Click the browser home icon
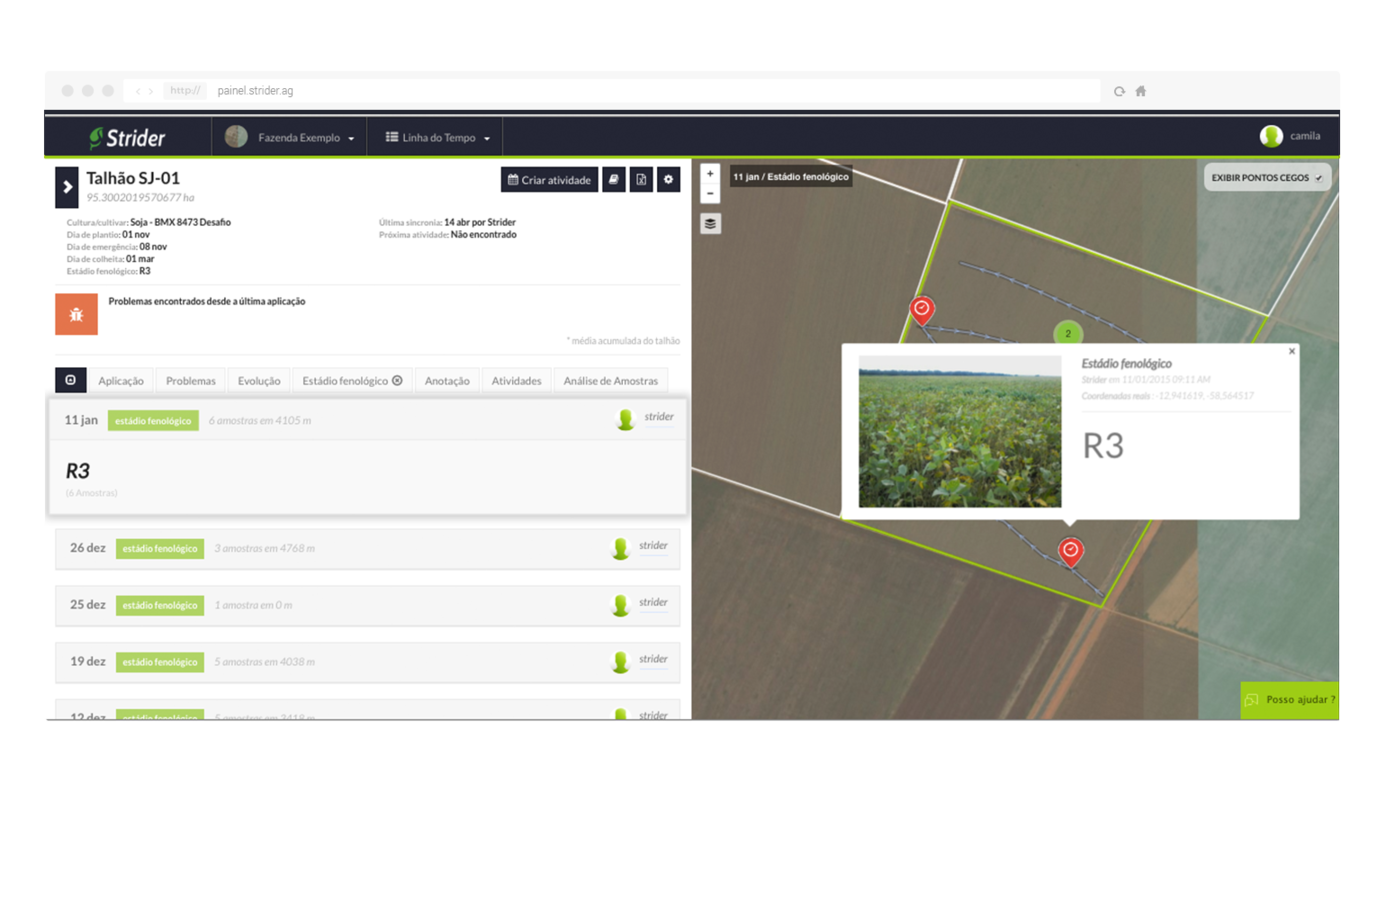1386x900 pixels. pos(1141,91)
